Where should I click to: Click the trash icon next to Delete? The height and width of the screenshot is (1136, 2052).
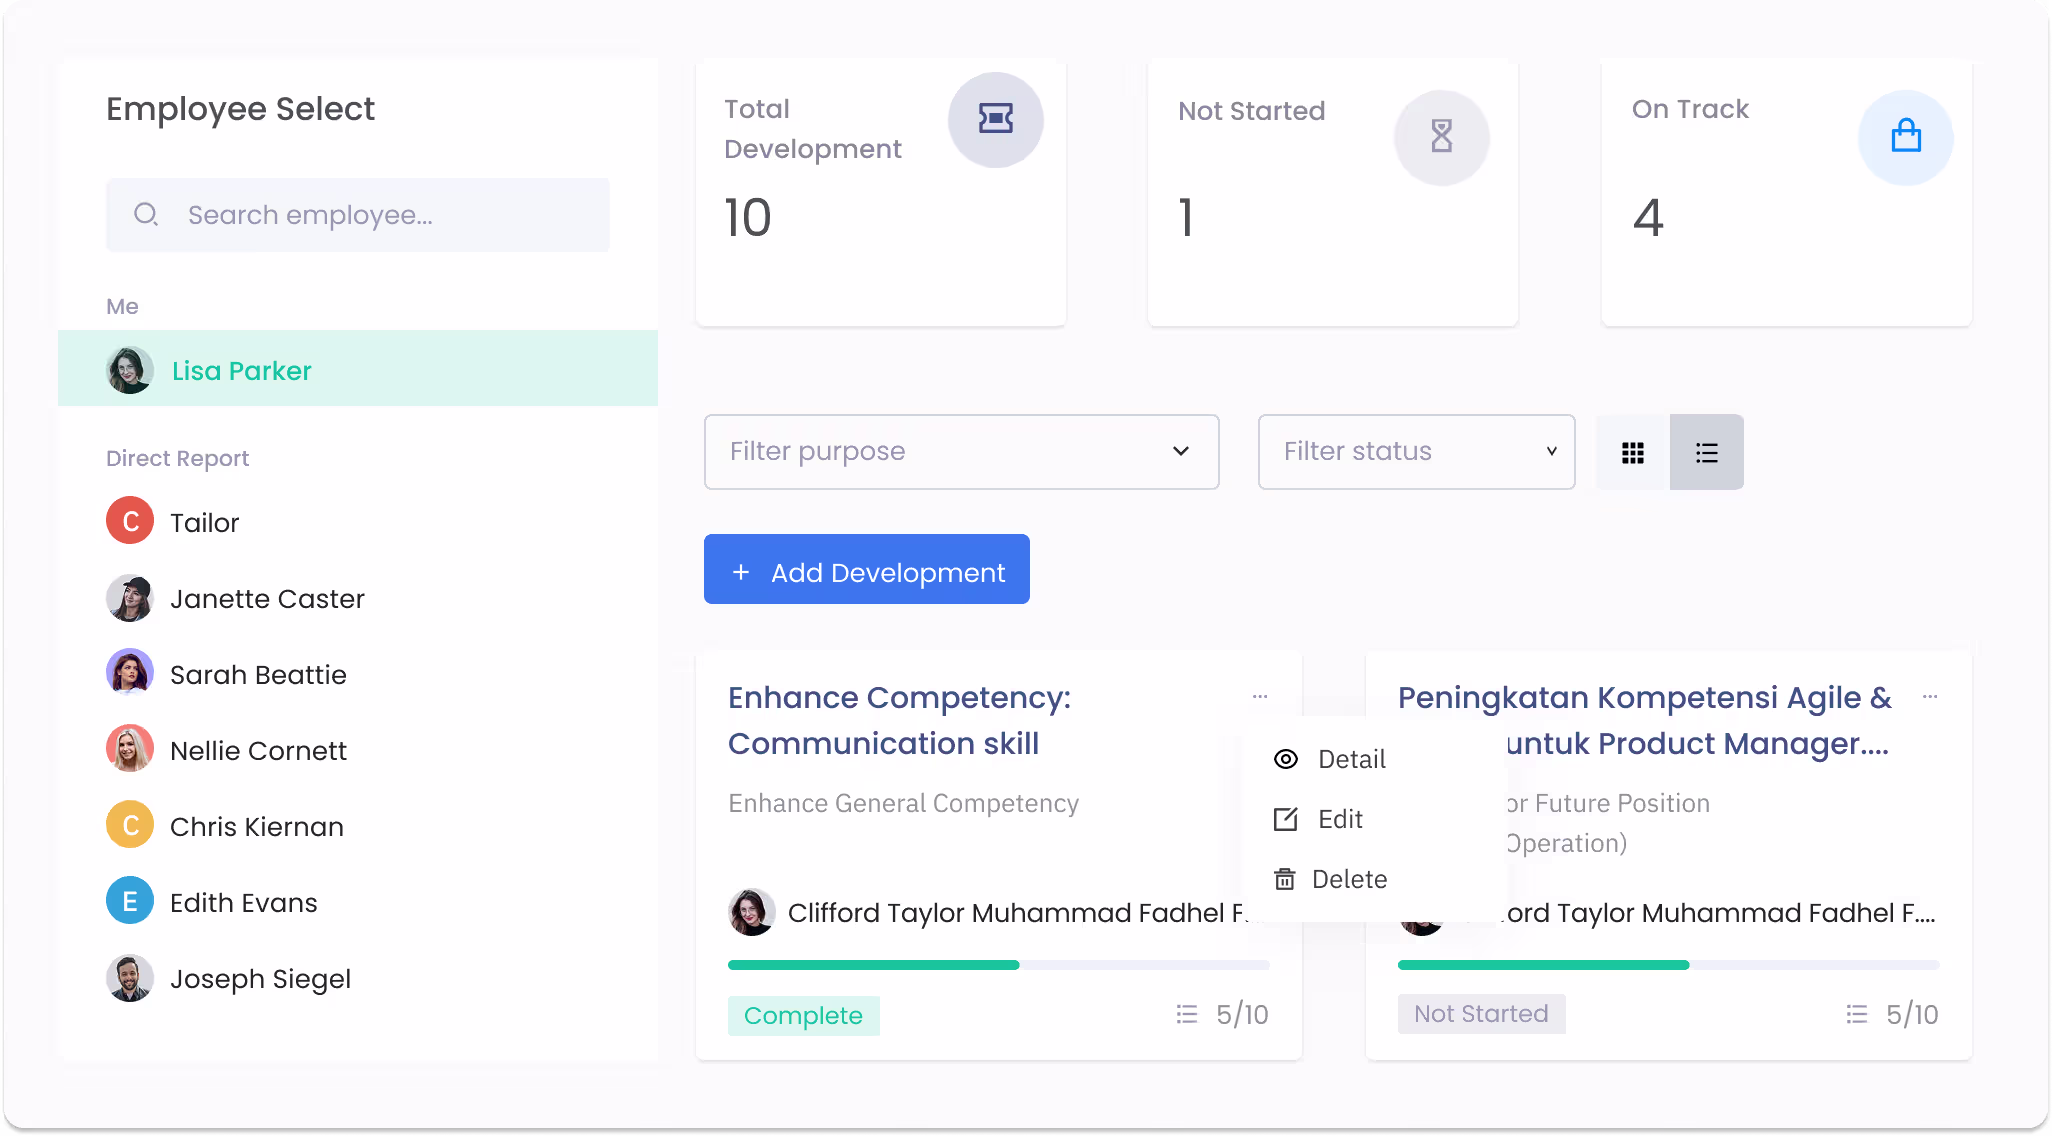pyautogui.click(x=1285, y=879)
